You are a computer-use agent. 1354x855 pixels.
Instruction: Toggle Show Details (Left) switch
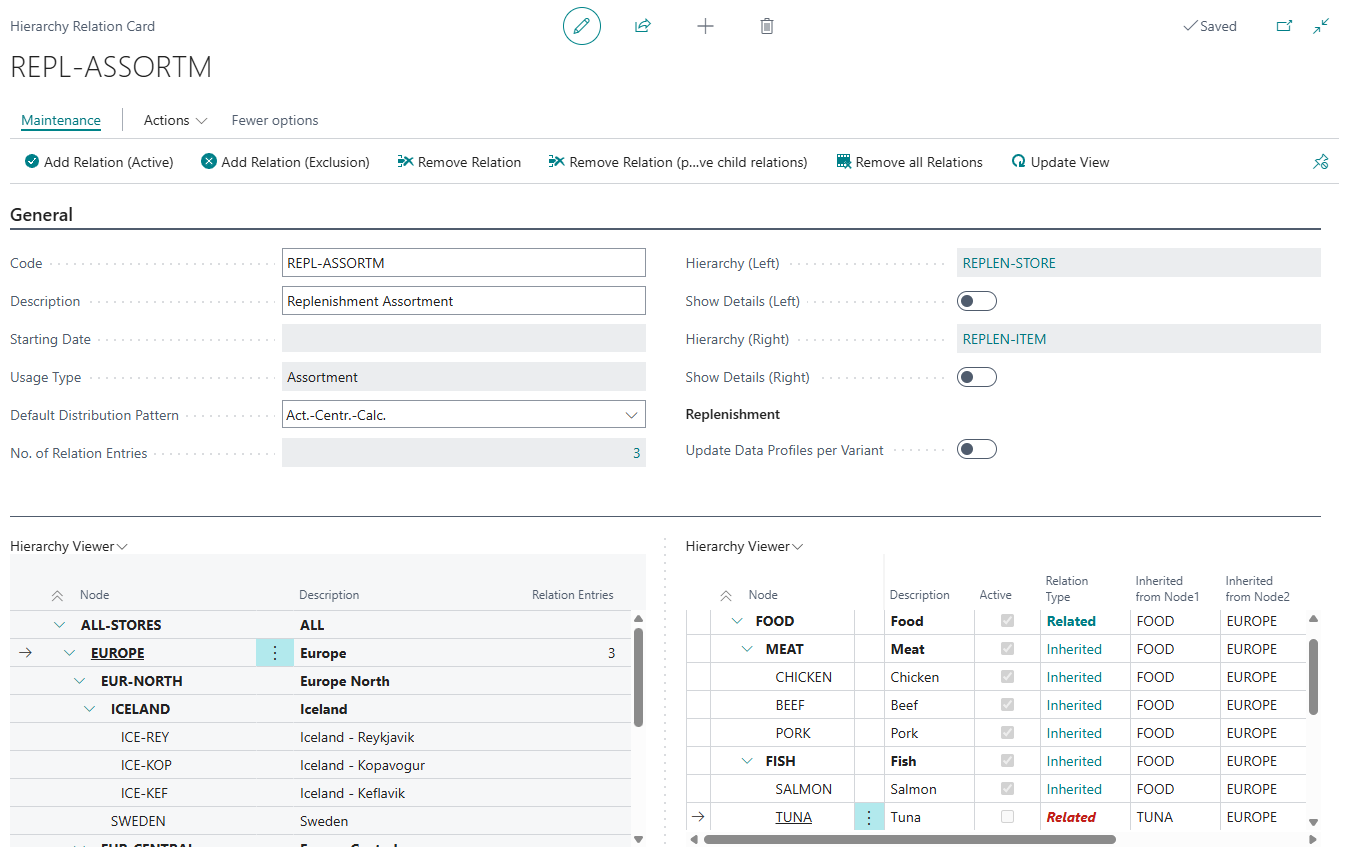coord(976,301)
